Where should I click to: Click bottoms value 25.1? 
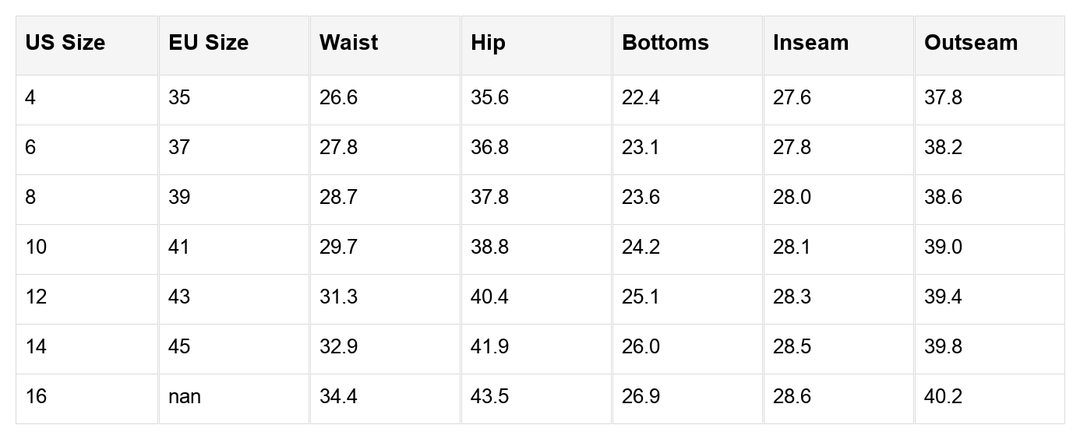[641, 297]
